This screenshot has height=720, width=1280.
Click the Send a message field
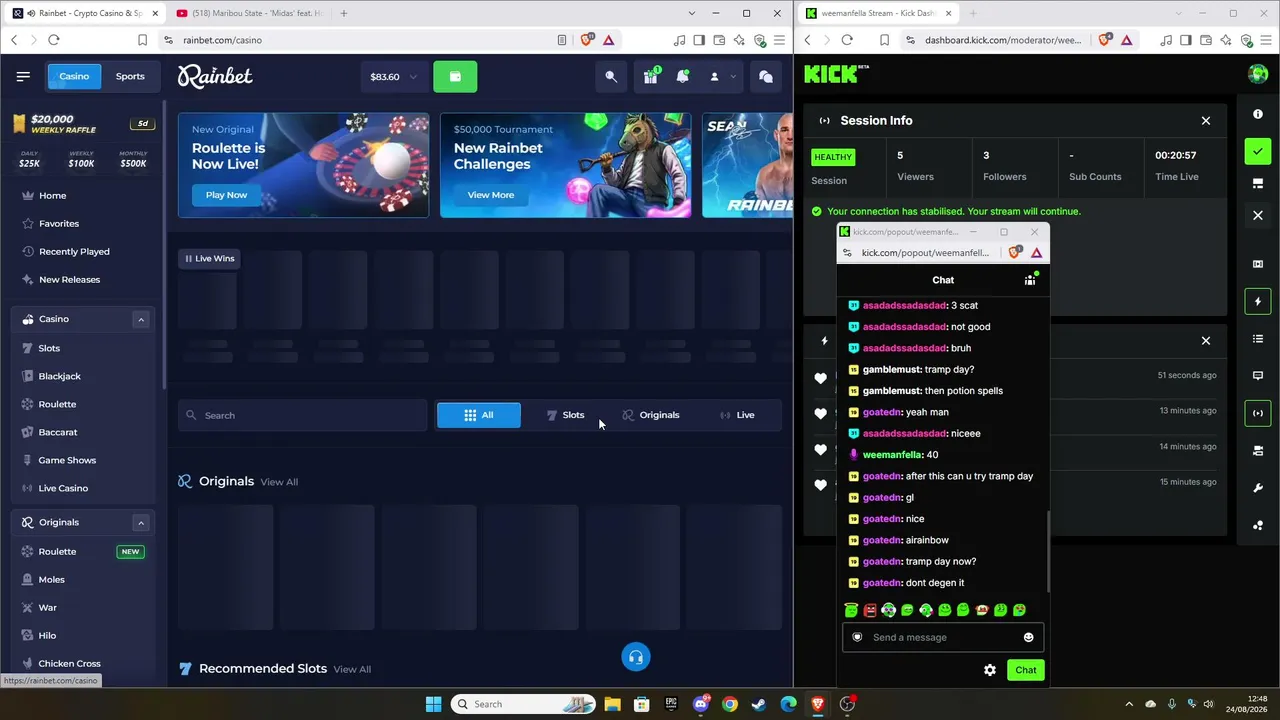point(942,637)
